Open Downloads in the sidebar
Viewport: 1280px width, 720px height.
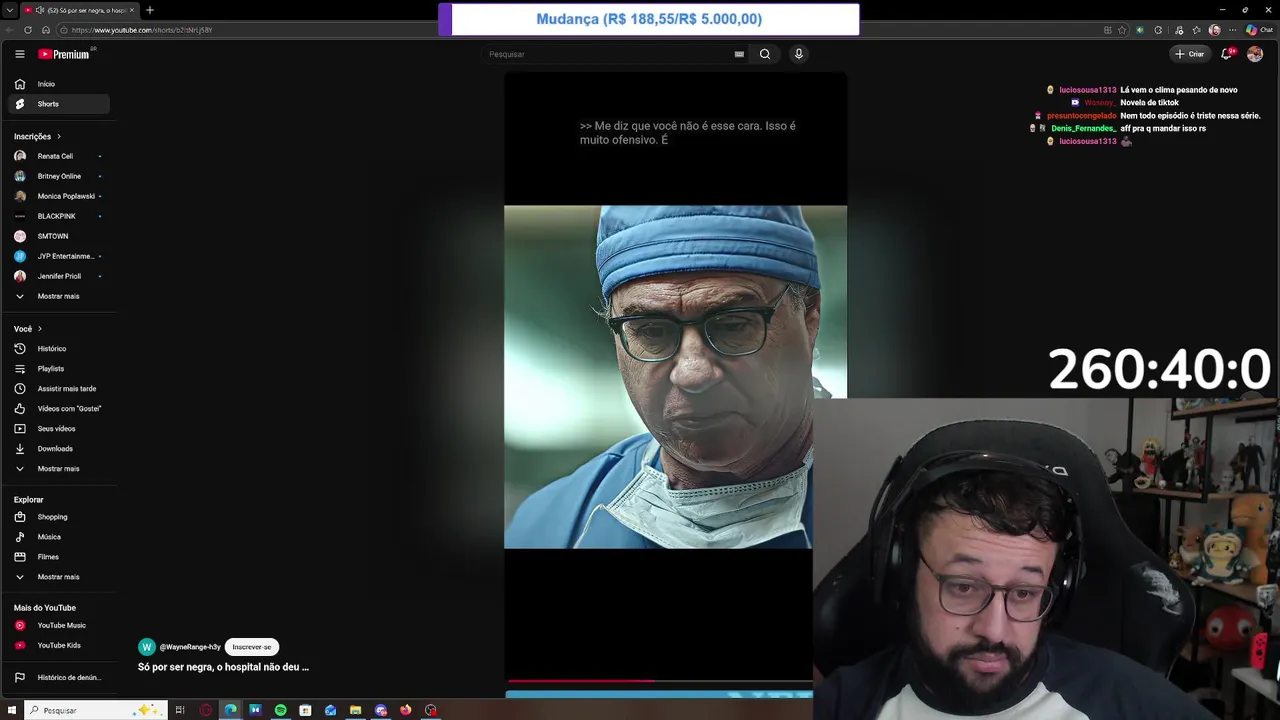tap(59, 449)
